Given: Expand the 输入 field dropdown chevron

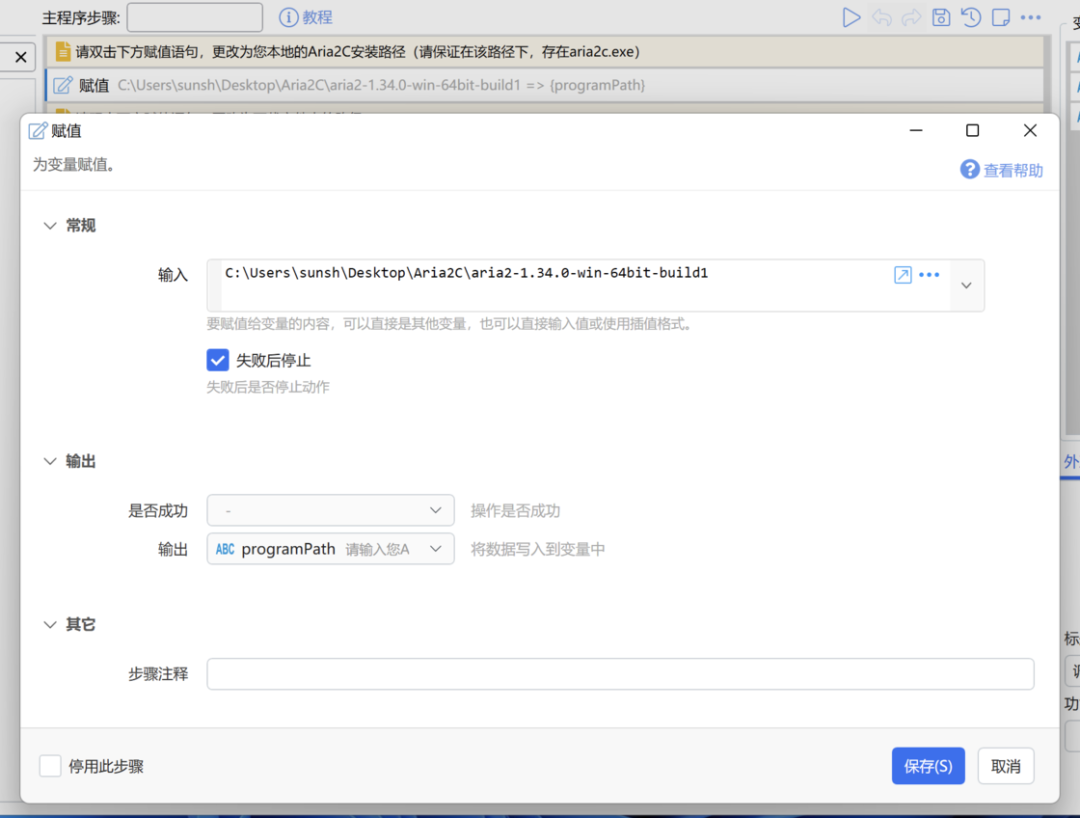Looking at the screenshot, I should (966, 285).
